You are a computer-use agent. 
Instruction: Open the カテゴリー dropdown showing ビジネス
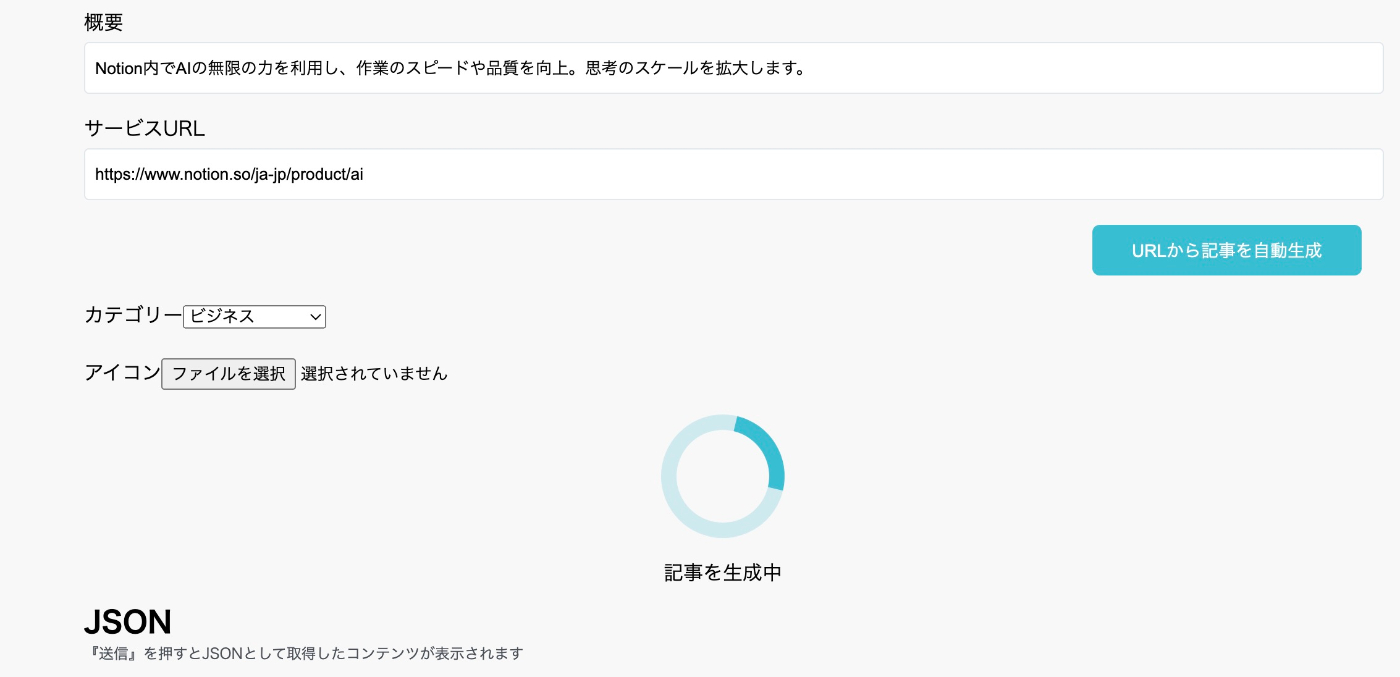[x=255, y=316]
